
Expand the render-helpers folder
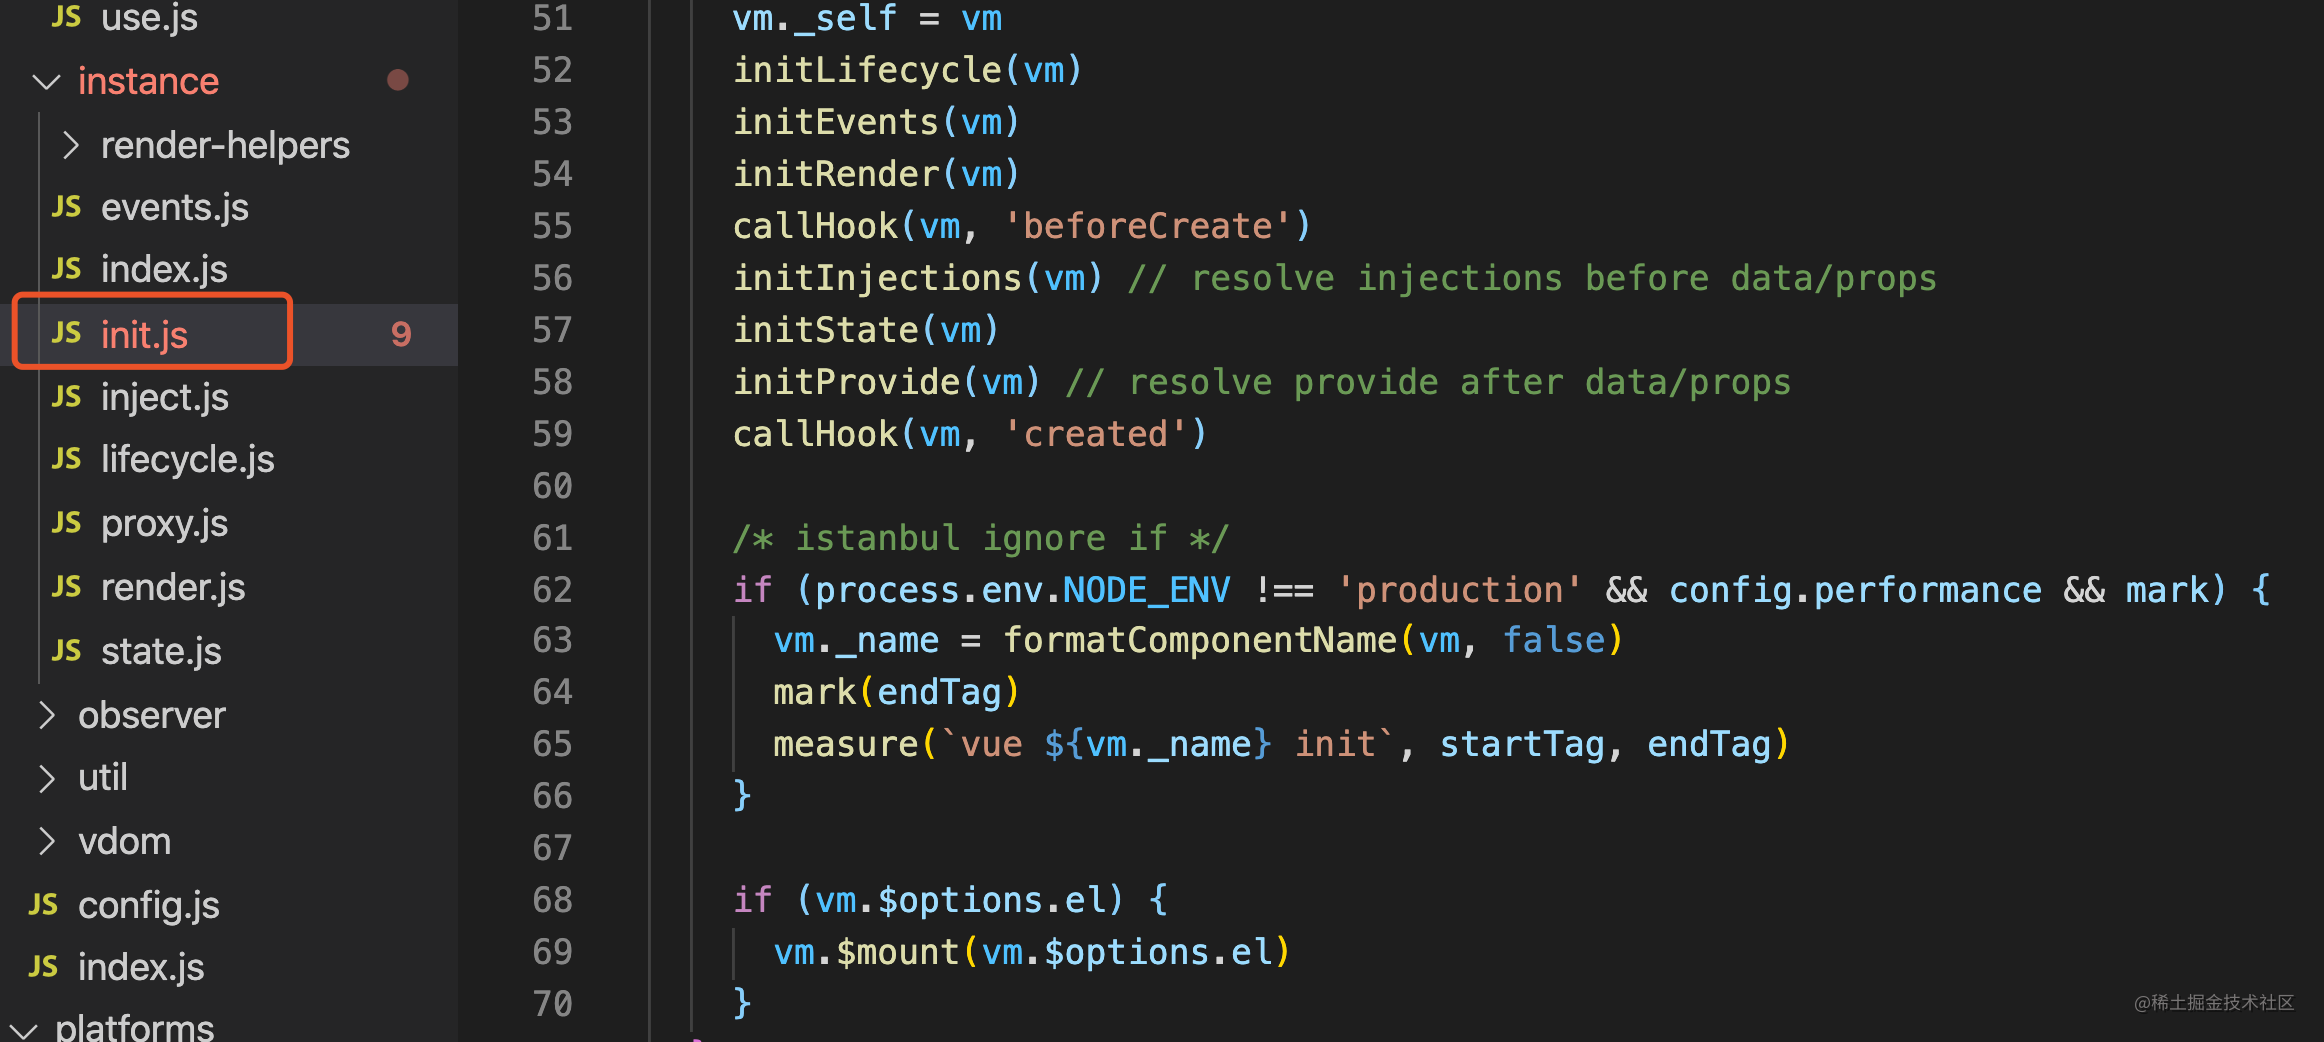click(x=69, y=146)
